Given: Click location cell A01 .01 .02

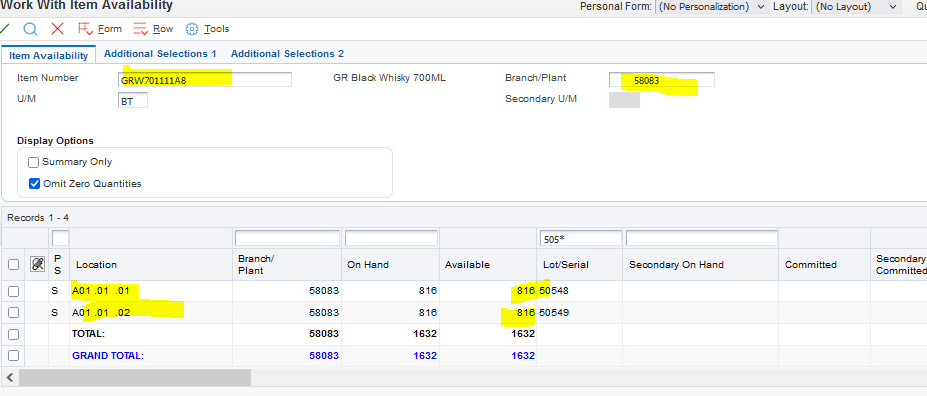Looking at the screenshot, I should coord(101,313).
